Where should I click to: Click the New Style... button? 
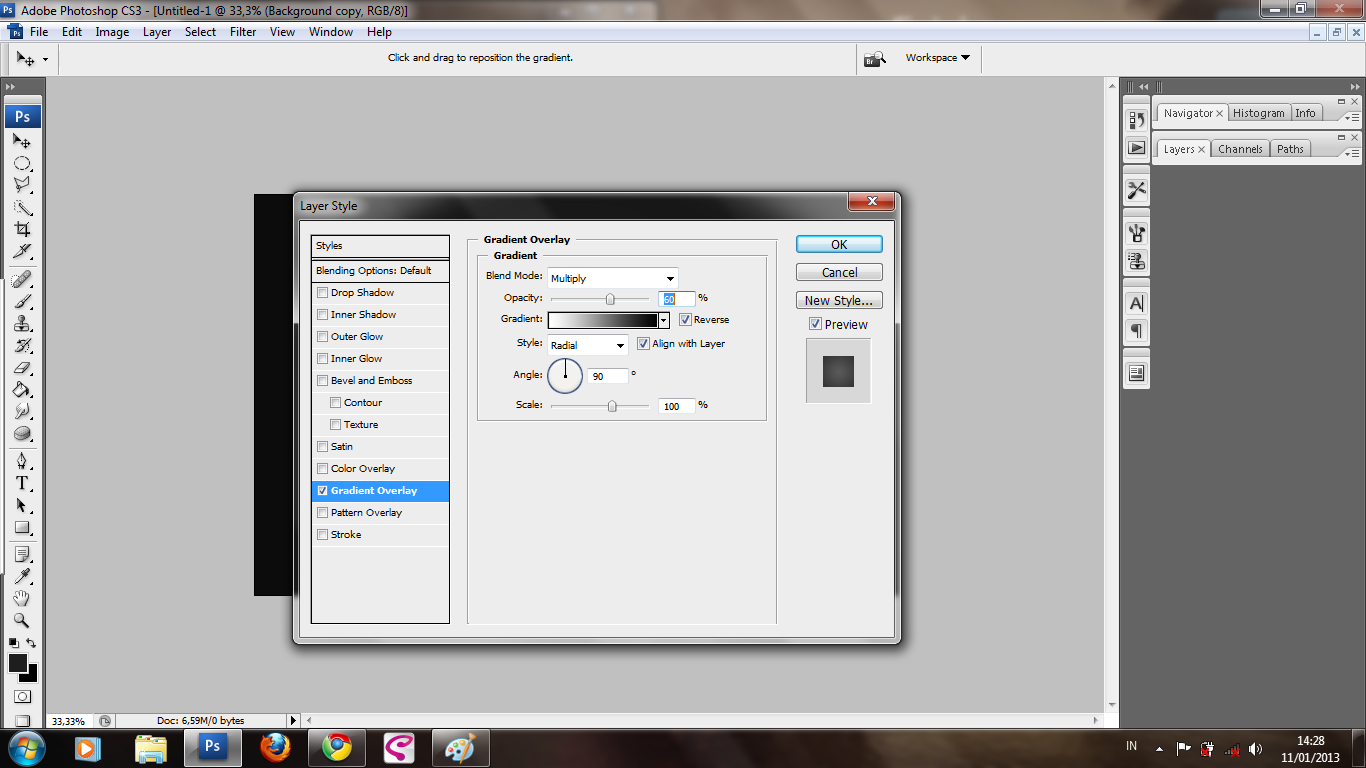[839, 300]
